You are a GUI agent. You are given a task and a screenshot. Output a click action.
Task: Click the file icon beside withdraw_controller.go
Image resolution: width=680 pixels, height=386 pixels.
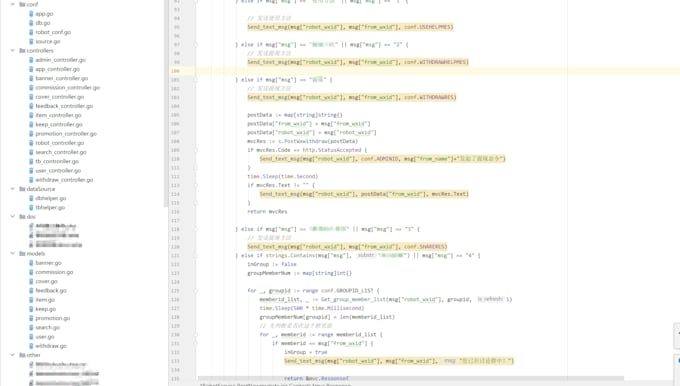click(31, 180)
